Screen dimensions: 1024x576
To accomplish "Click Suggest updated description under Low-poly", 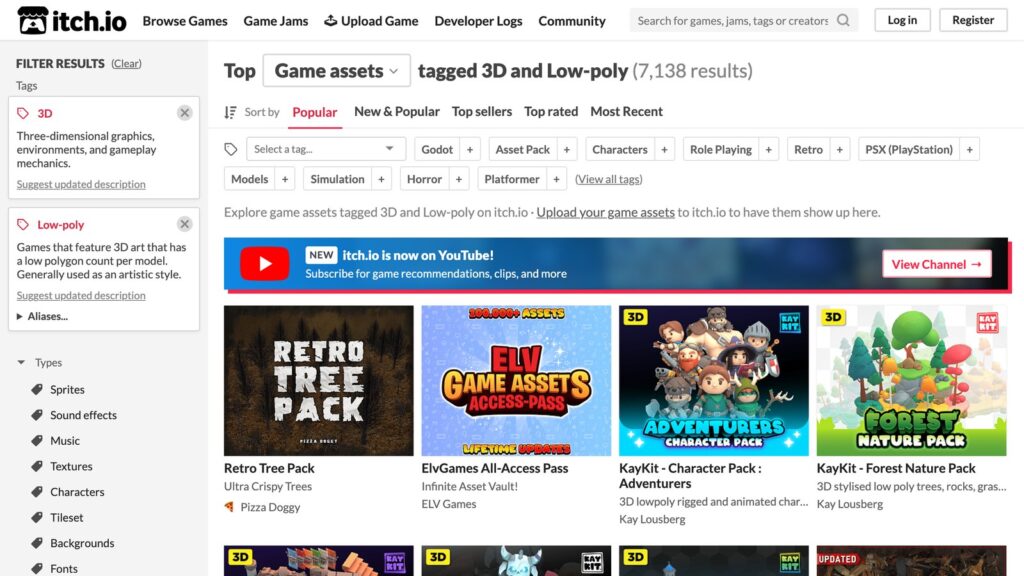I will [81, 295].
